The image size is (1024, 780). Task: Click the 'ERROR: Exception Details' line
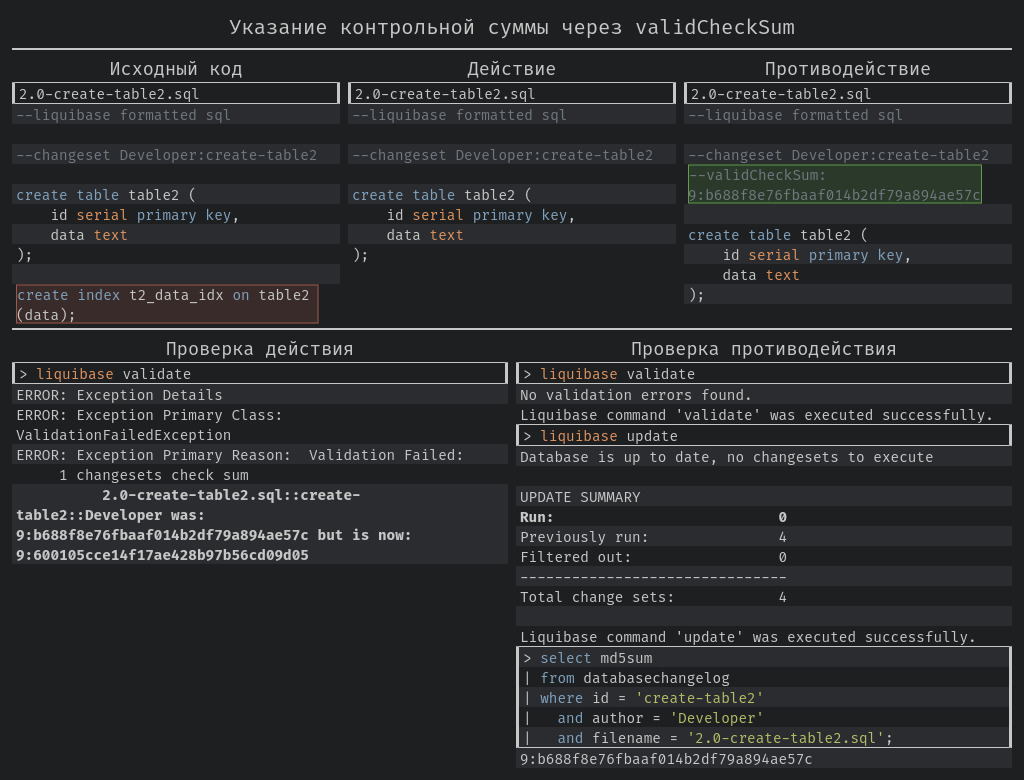click(x=119, y=395)
